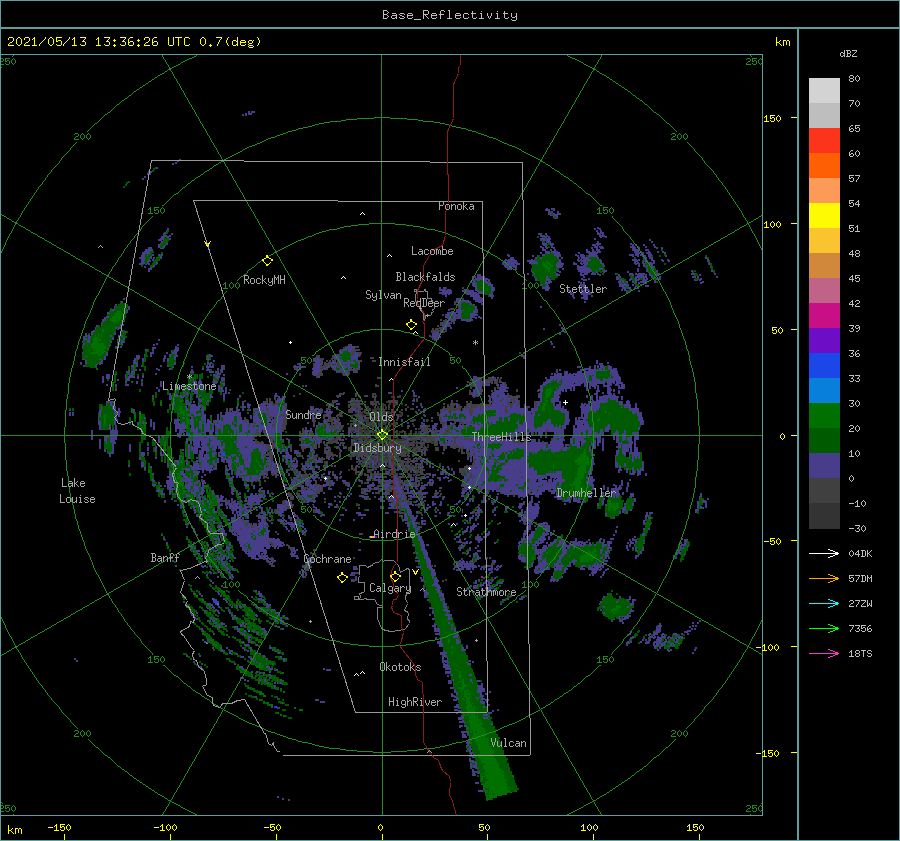Click the blue 36 dBZ color swatch
The image size is (900, 841).
point(824,366)
